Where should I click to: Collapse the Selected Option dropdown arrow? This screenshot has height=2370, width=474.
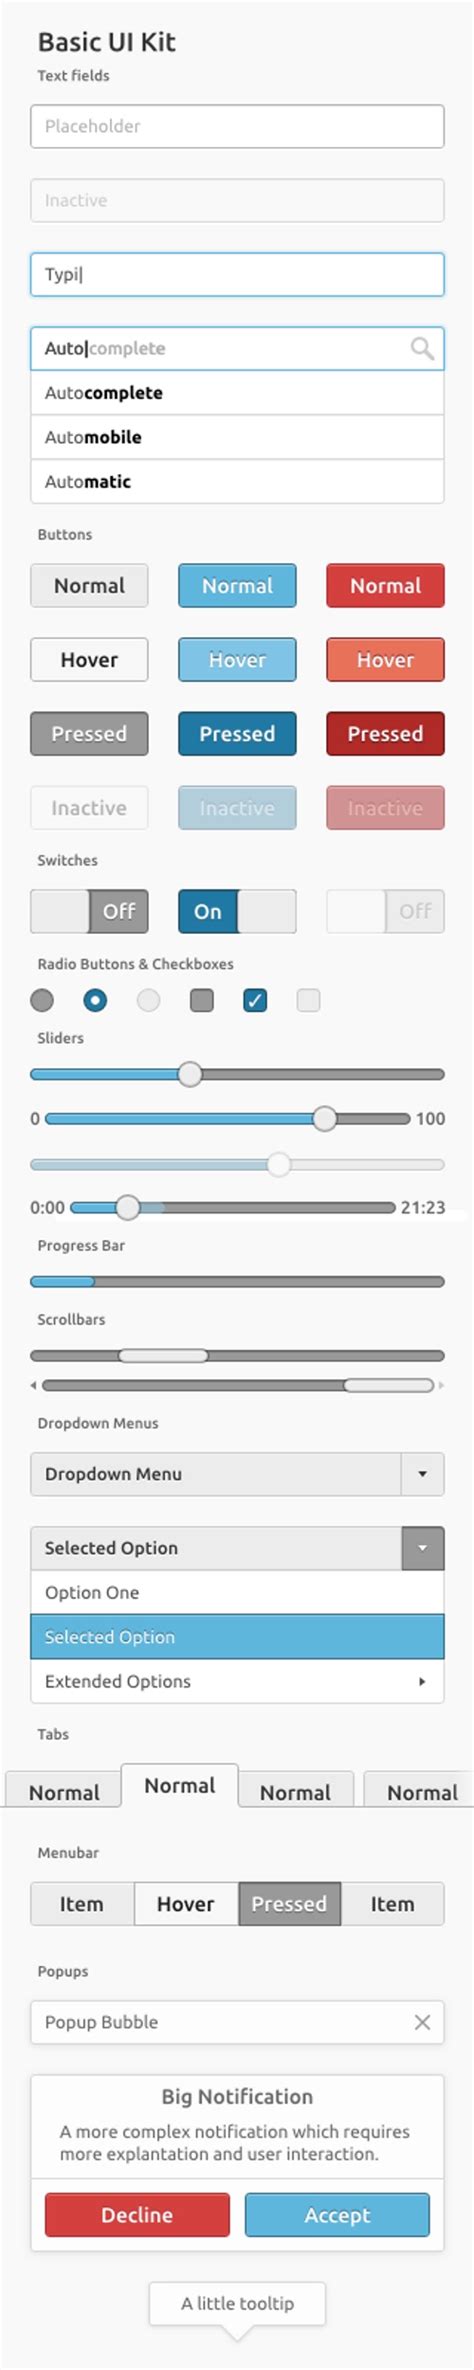(423, 1548)
